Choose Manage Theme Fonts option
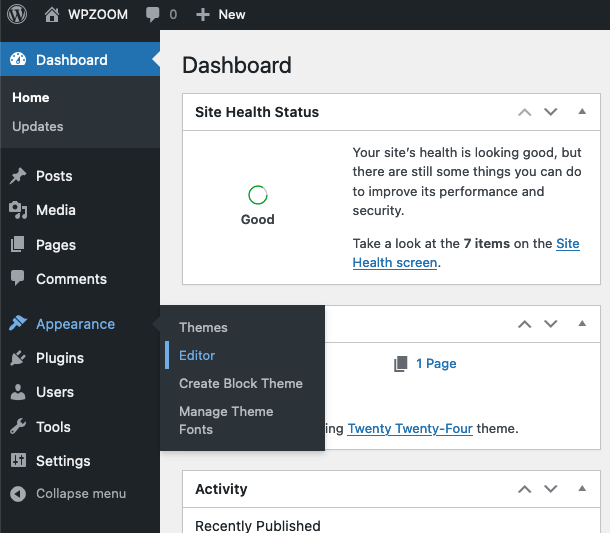 point(226,421)
